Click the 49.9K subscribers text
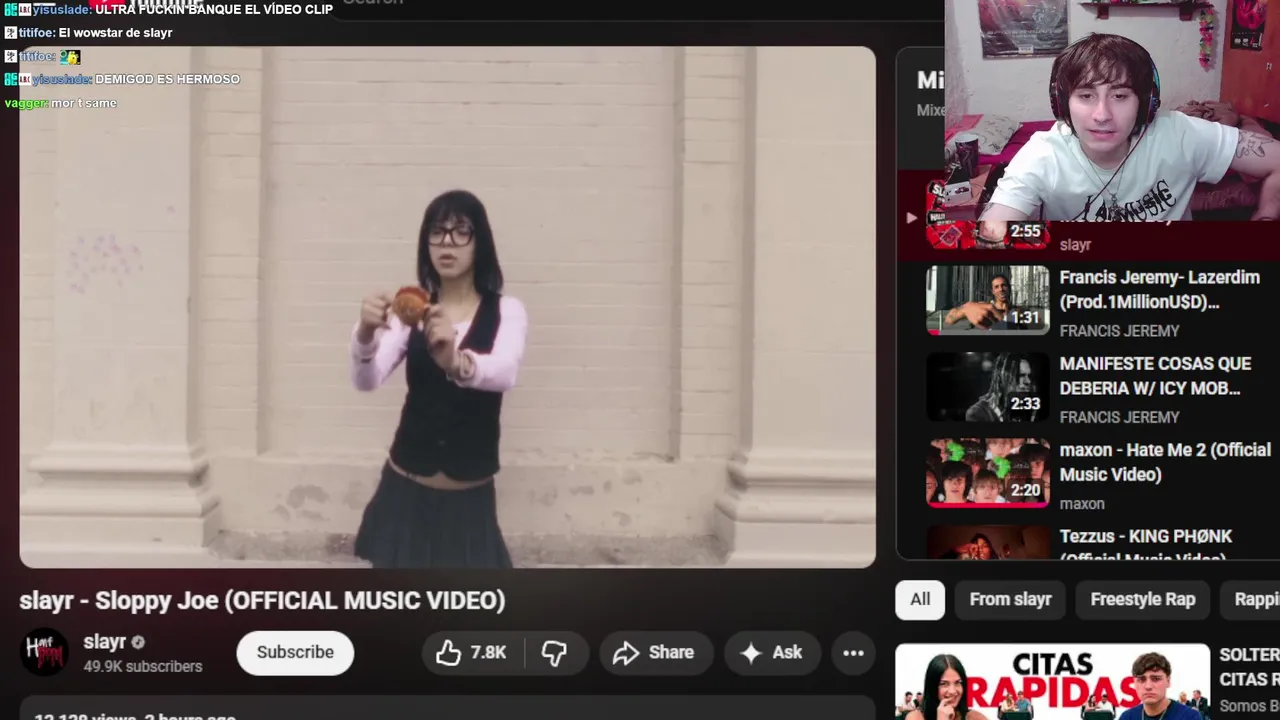 [143, 666]
